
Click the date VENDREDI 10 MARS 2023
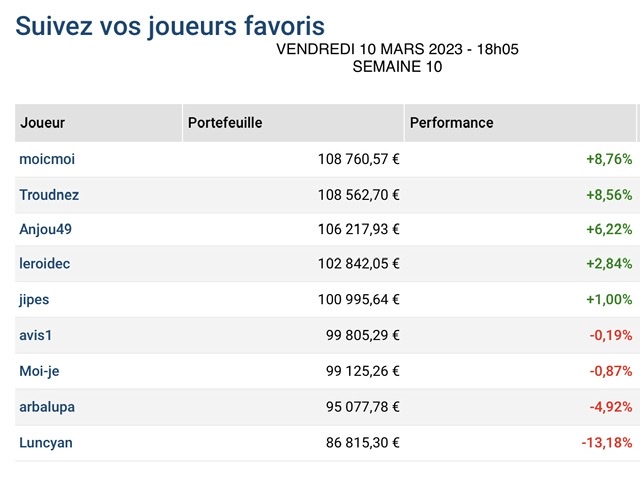pos(371,49)
